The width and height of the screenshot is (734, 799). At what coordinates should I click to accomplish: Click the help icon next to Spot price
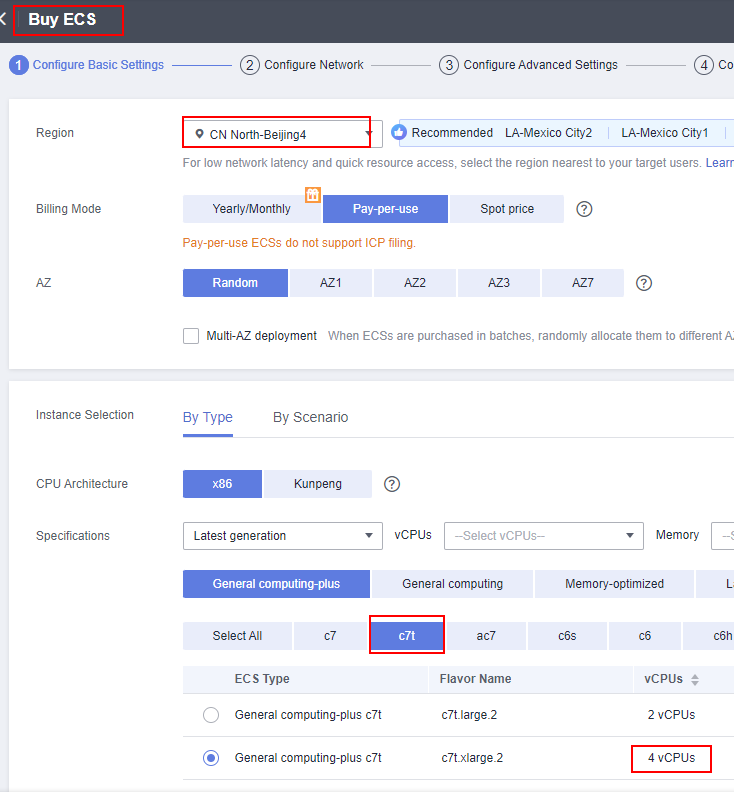pyautogui.click(x=585, y=209)
